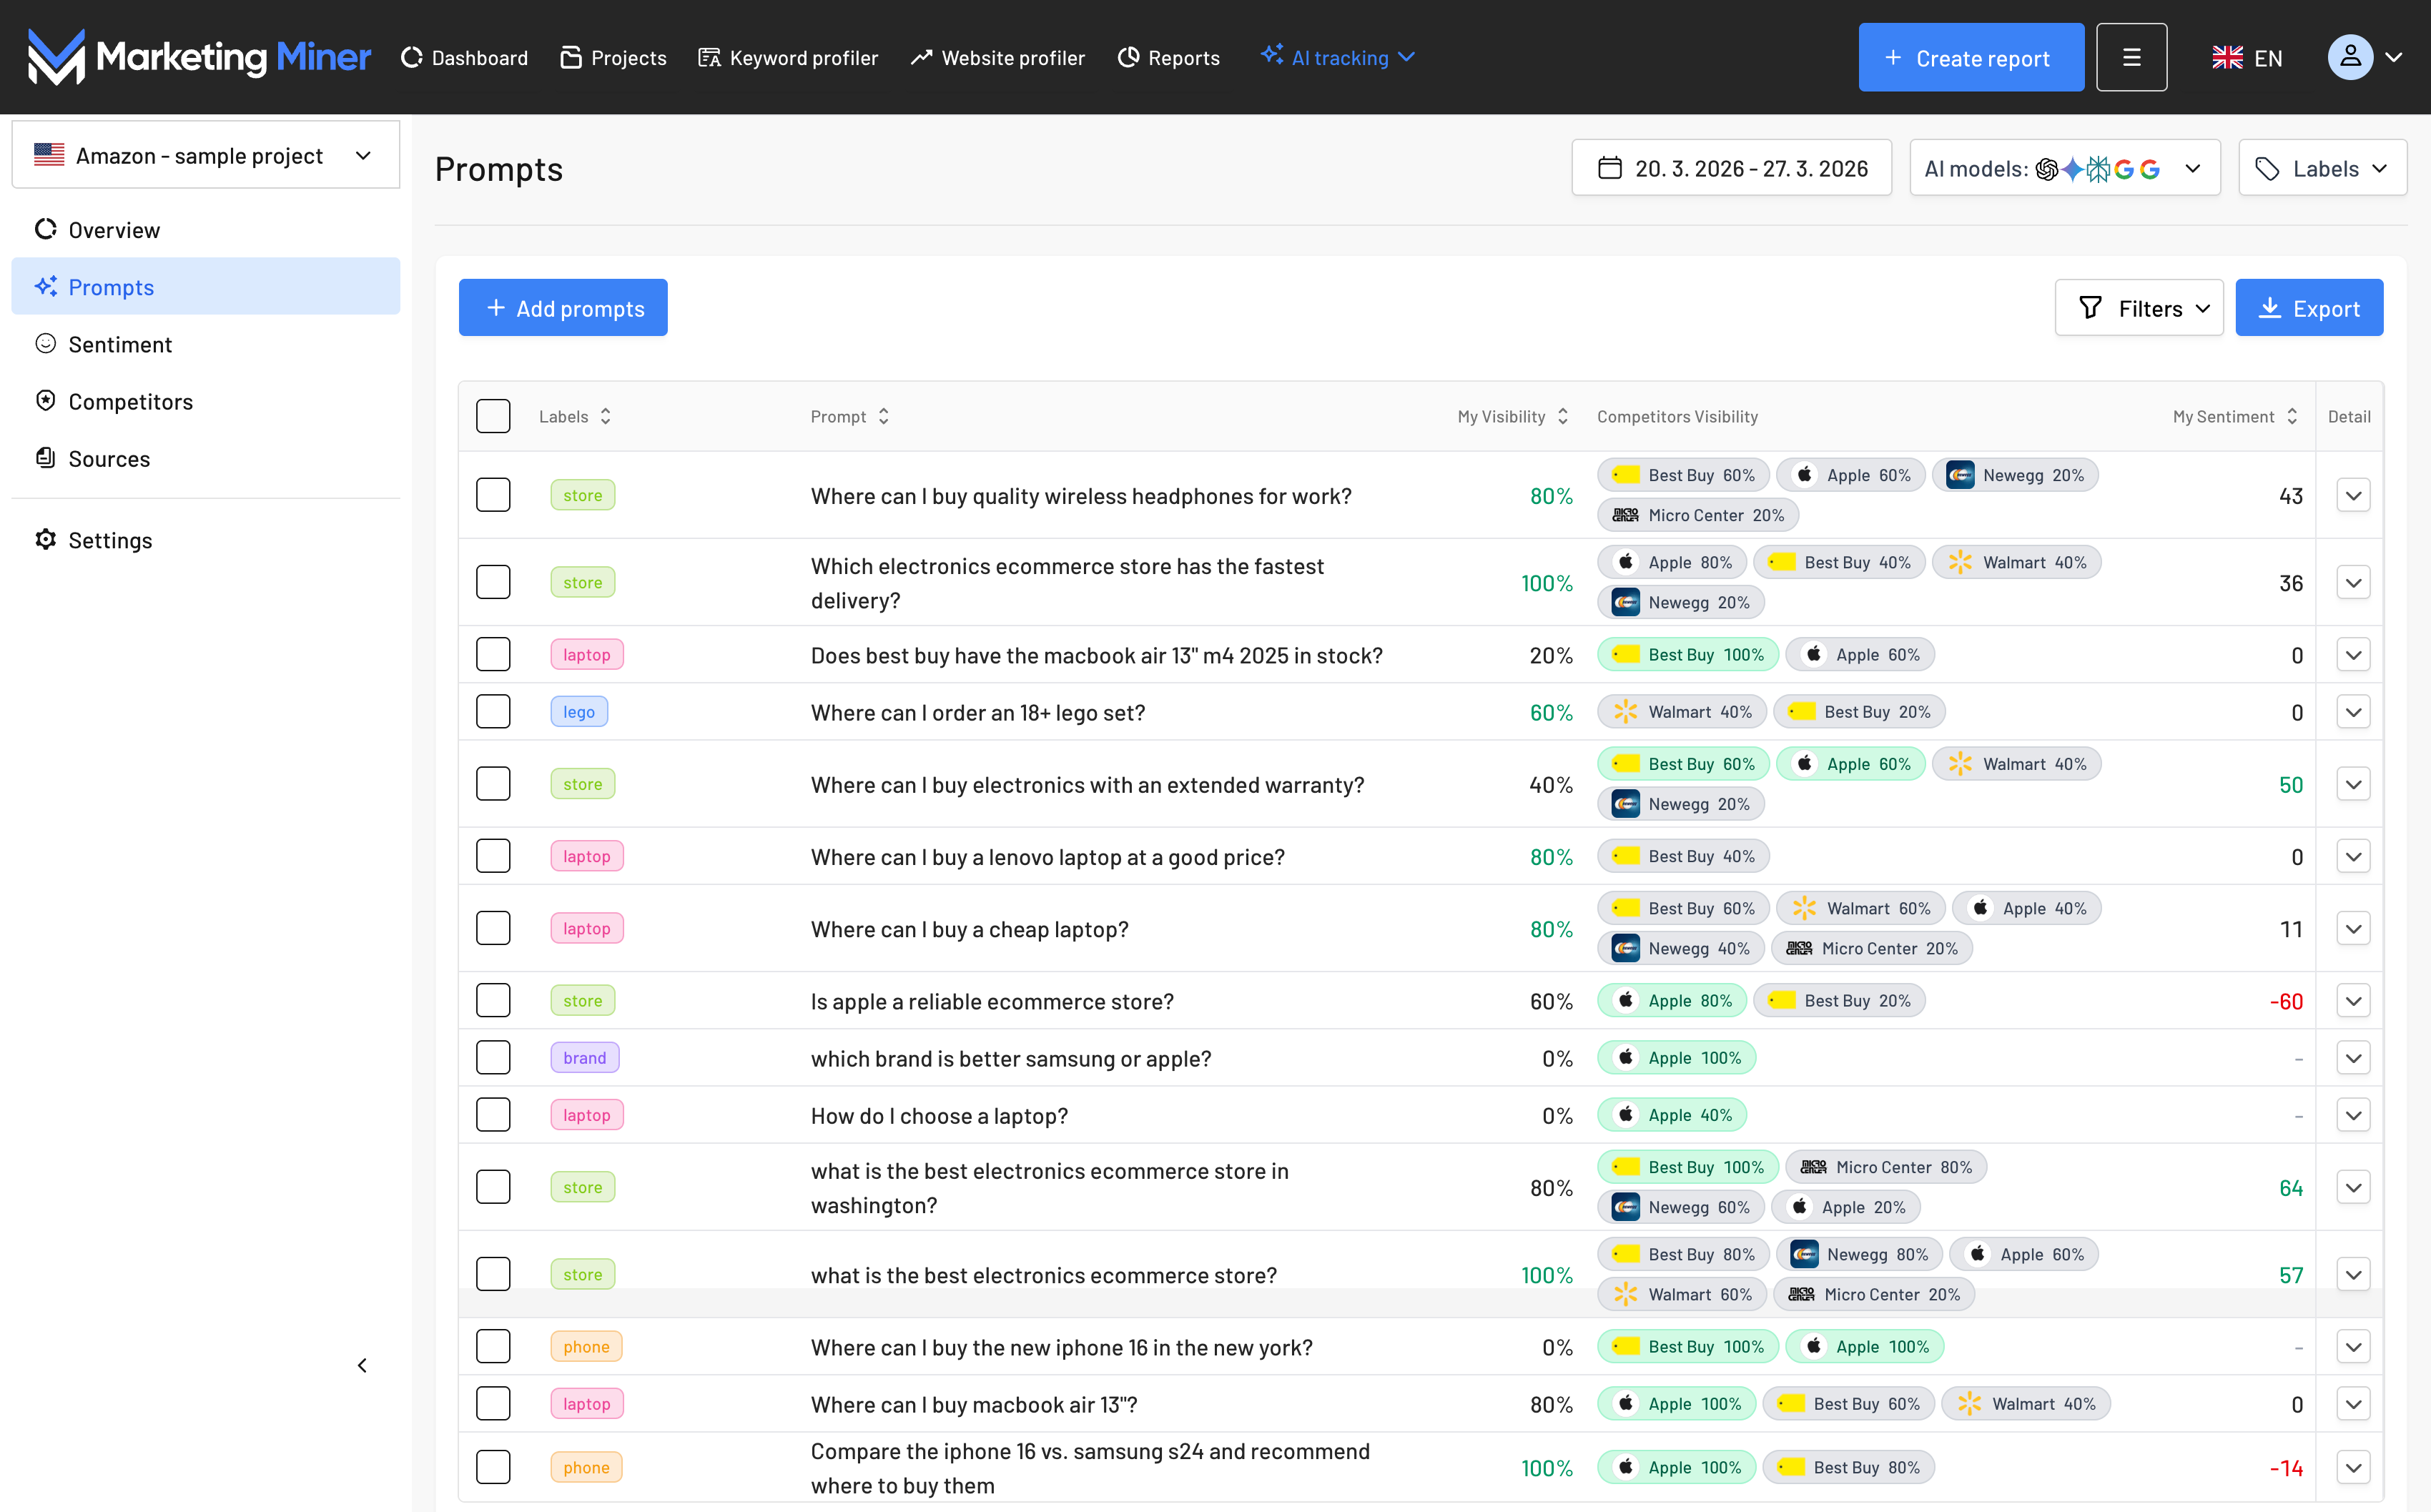2431x1512 pixels.
Task: Click the purple brand label tag
Action: [x=584, y=1058]
